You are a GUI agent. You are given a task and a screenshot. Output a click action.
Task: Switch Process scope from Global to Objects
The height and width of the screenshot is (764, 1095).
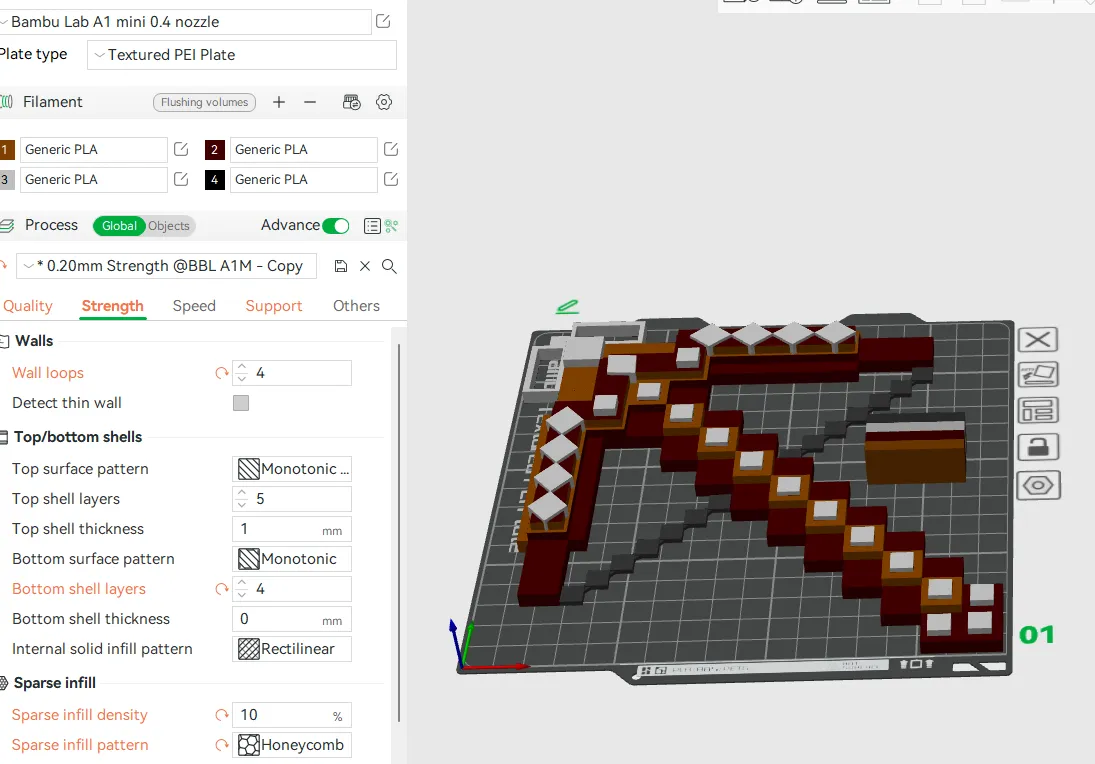(169, 225)
